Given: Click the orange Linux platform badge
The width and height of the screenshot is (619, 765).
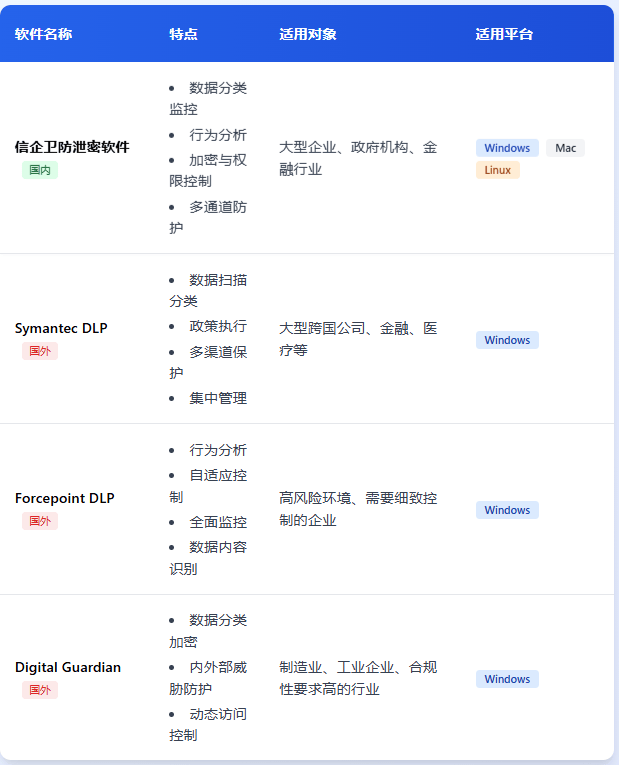Looking at the screenshot, I should click(498, 170).
